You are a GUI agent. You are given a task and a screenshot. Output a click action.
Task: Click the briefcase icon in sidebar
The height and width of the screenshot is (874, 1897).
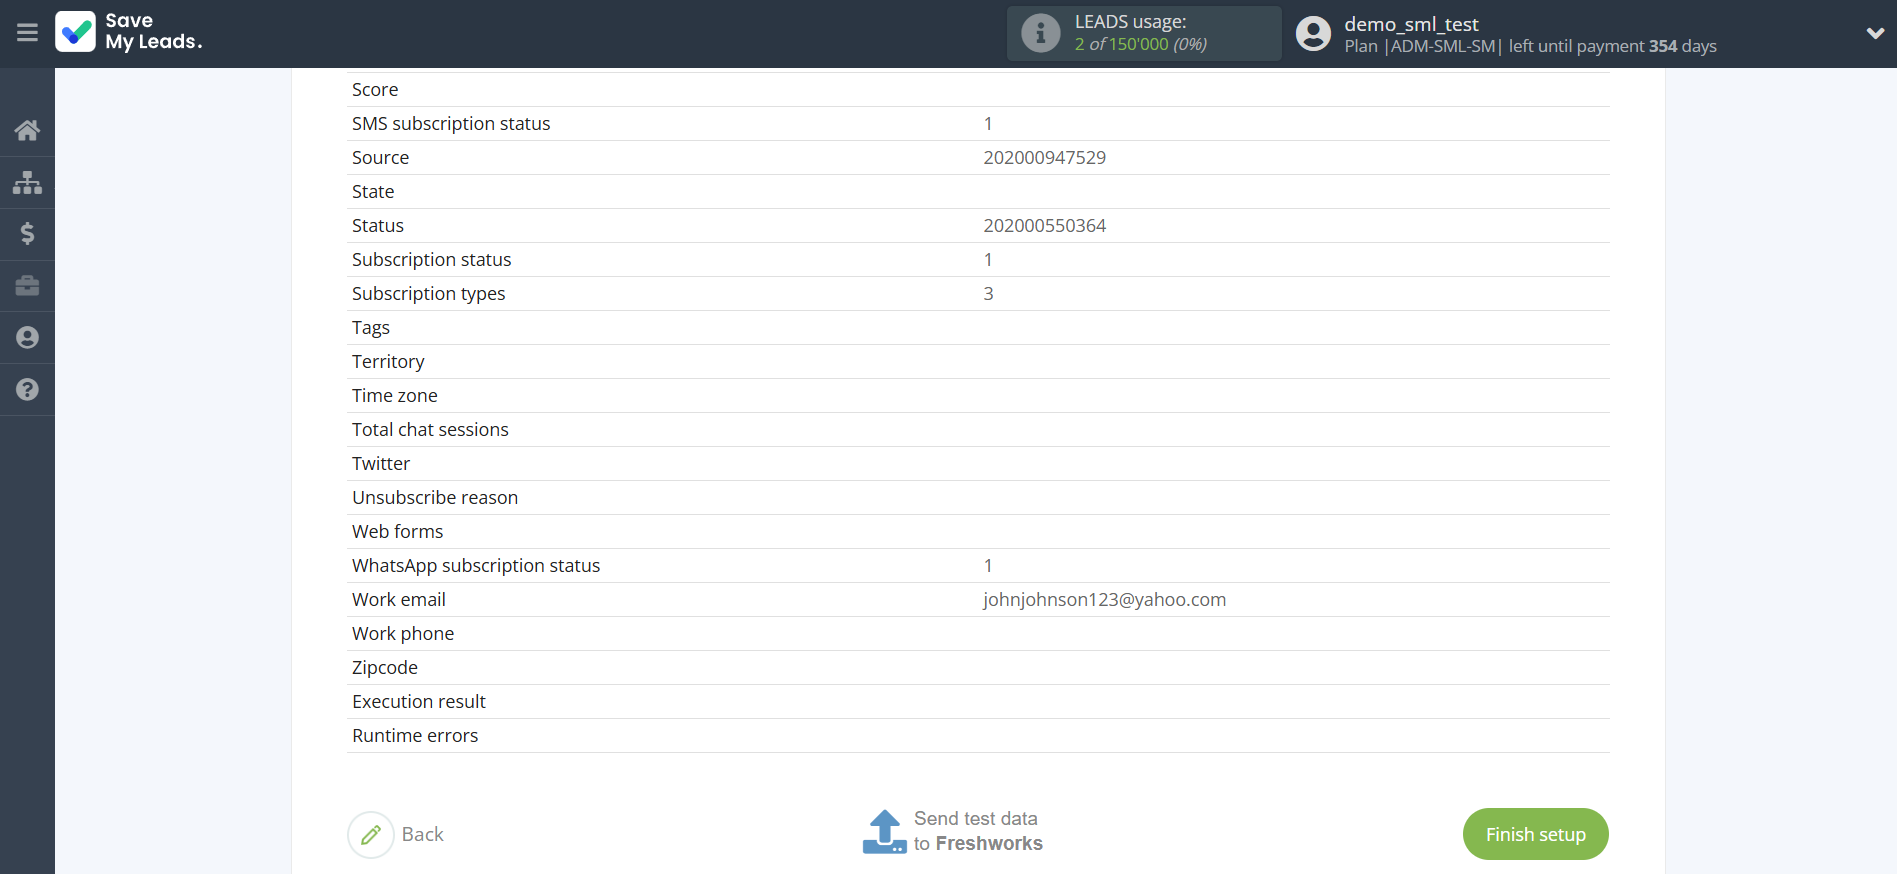(x=27, y=286)
